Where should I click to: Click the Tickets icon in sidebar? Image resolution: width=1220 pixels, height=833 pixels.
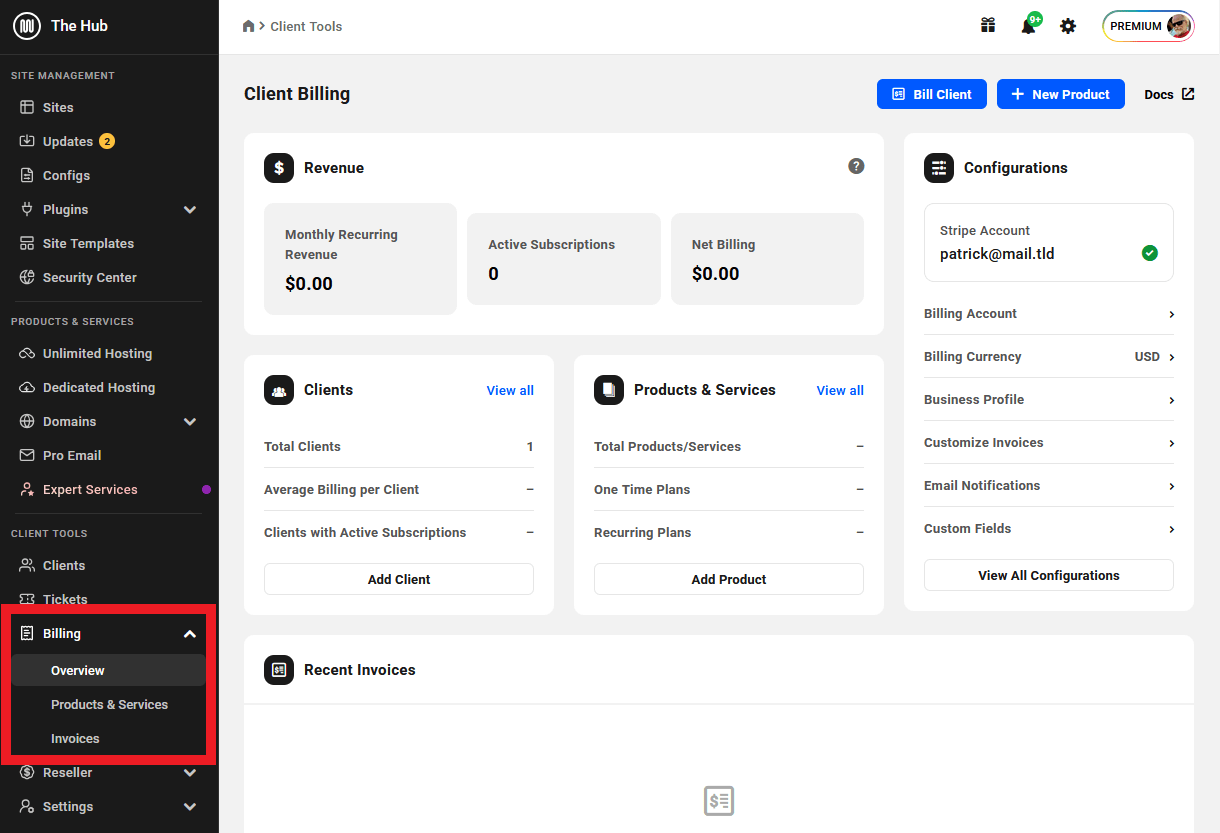[x=27, y=599]
